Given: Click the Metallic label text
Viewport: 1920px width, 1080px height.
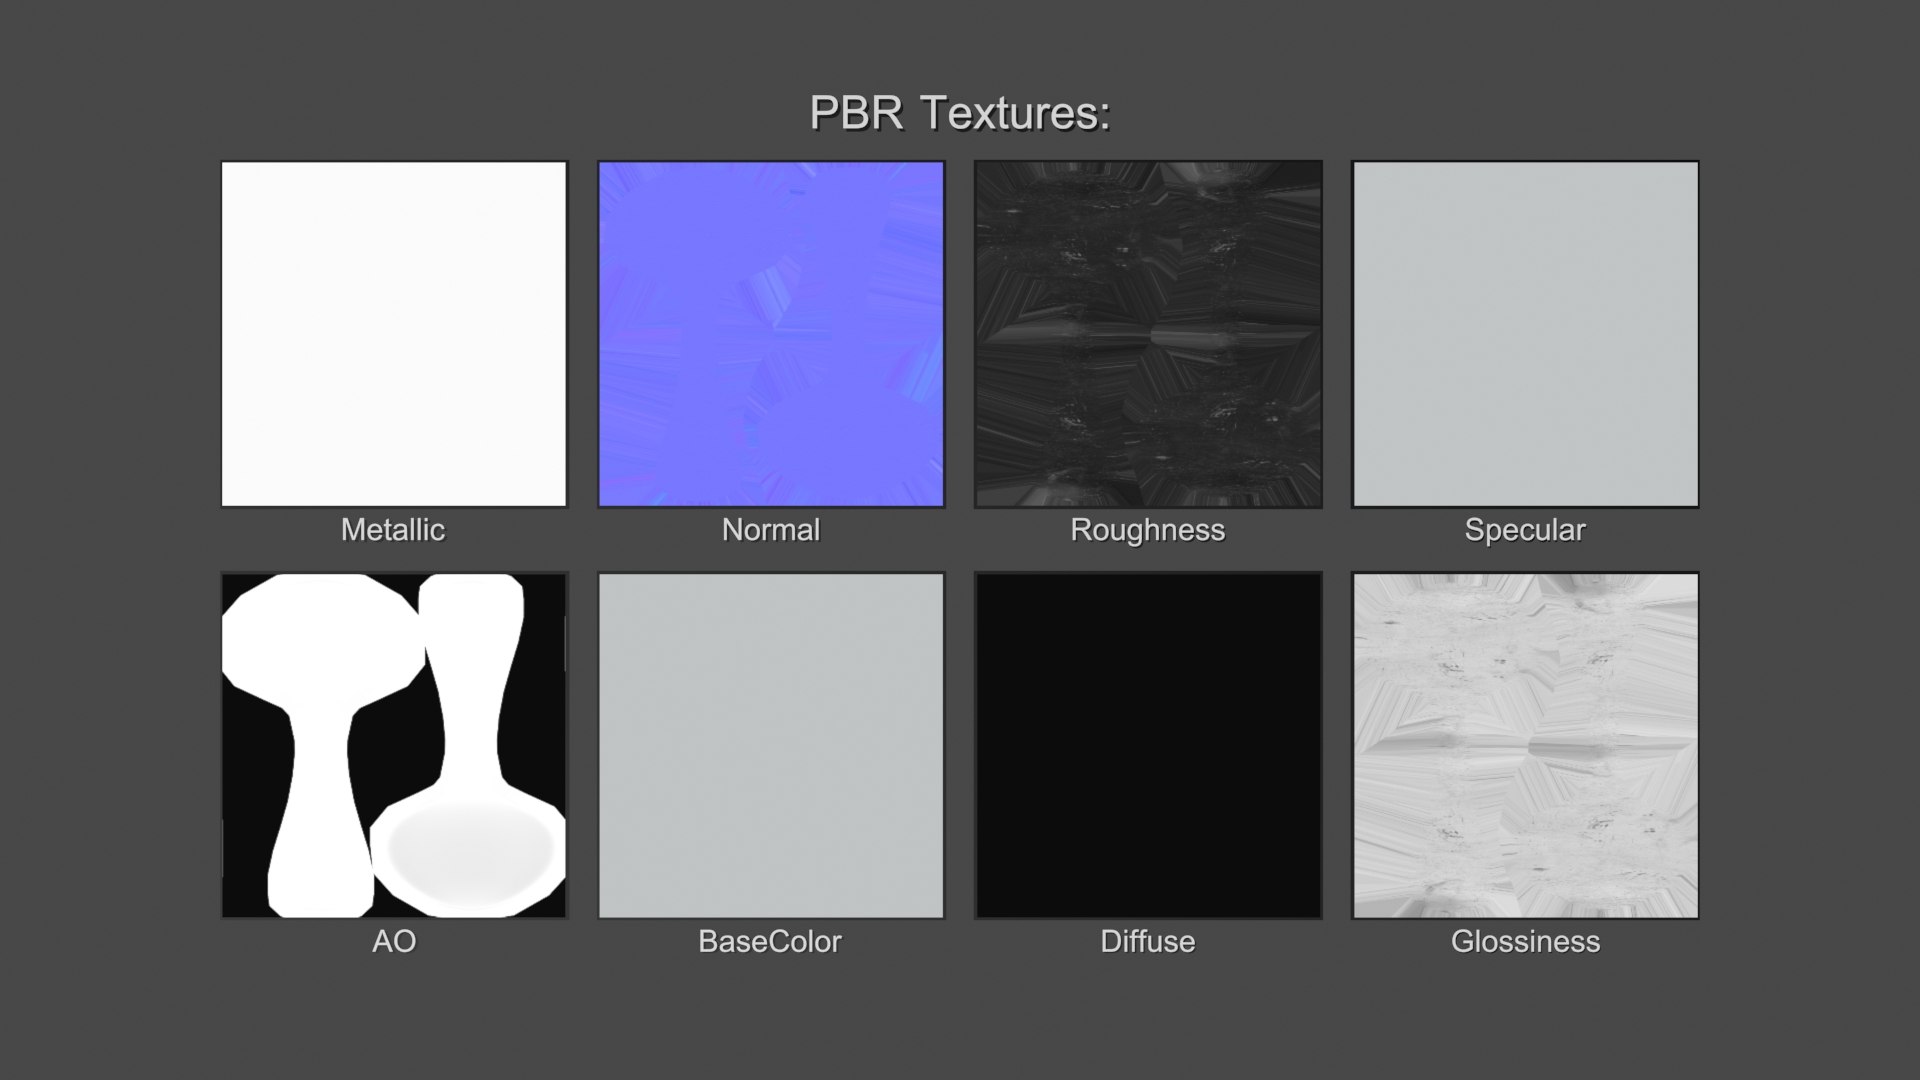Looking at the screenshot, I should [x=393, y=530].
